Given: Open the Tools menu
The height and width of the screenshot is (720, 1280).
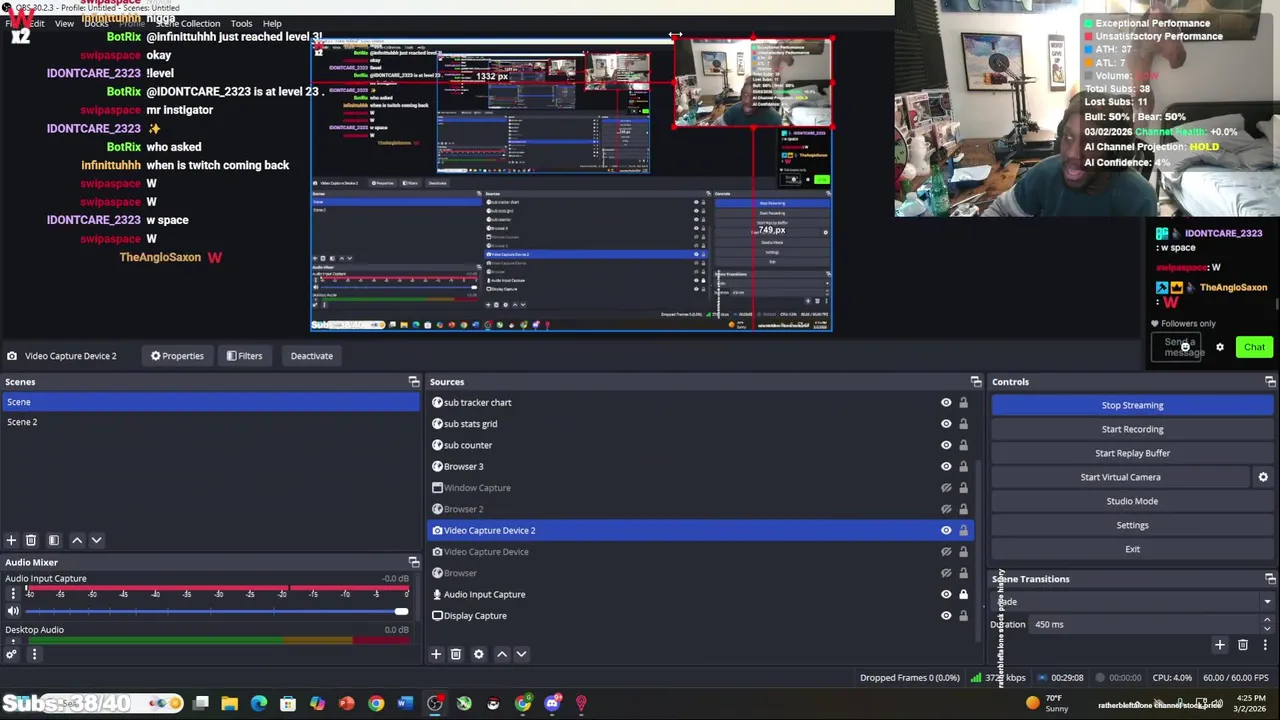Looking at the screenshot, I should (x=242, y=23).
